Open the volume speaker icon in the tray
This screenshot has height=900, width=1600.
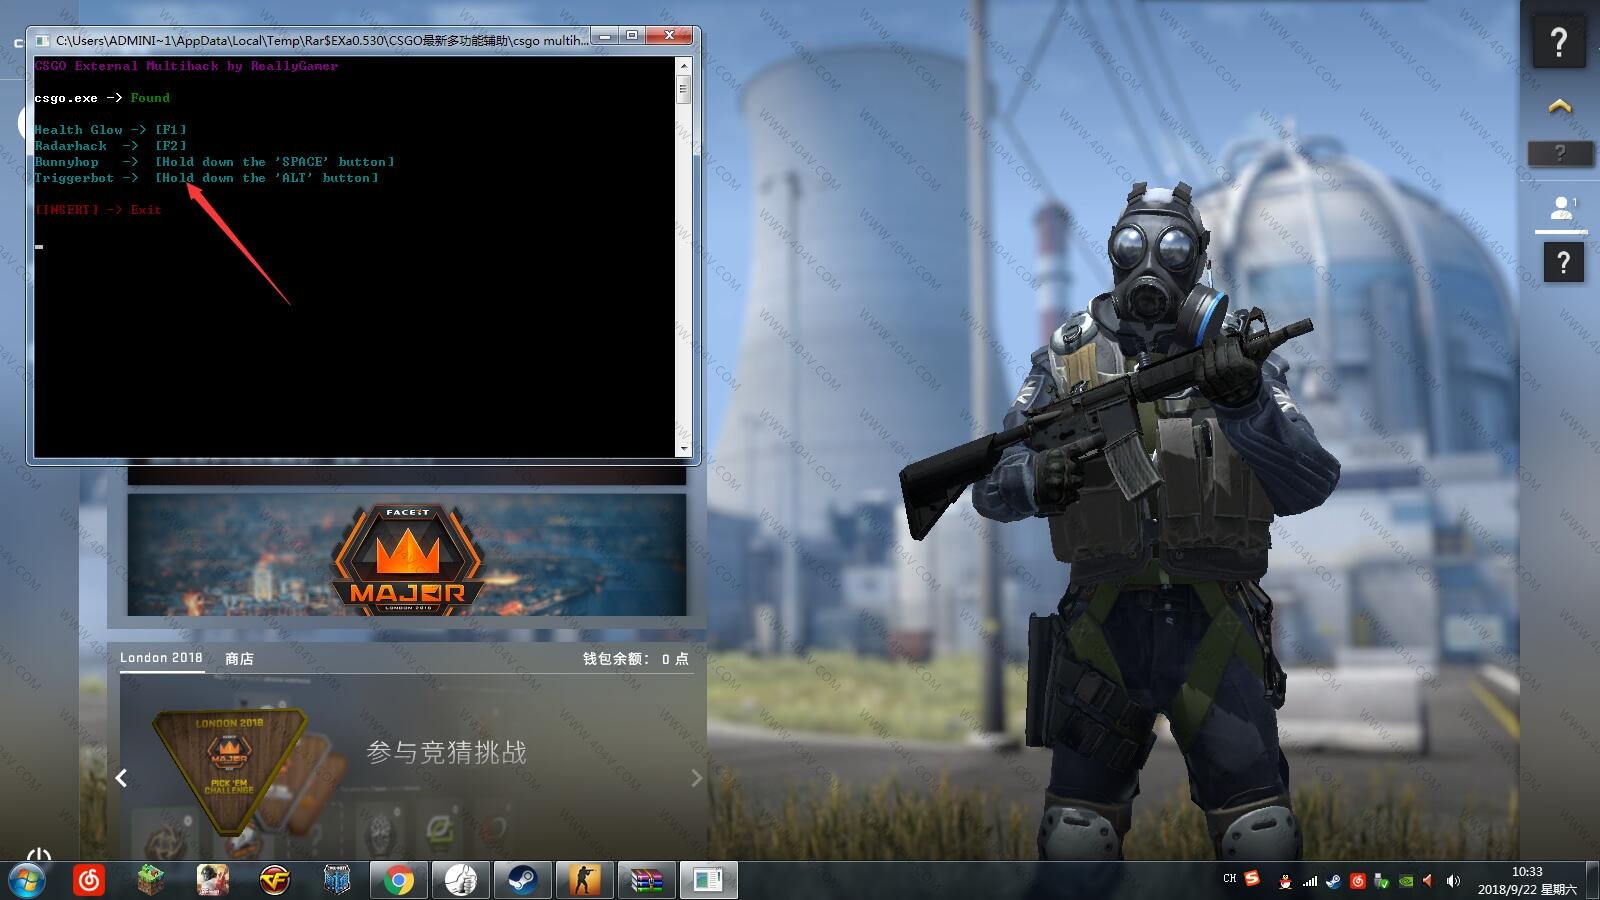[1453, 881]
